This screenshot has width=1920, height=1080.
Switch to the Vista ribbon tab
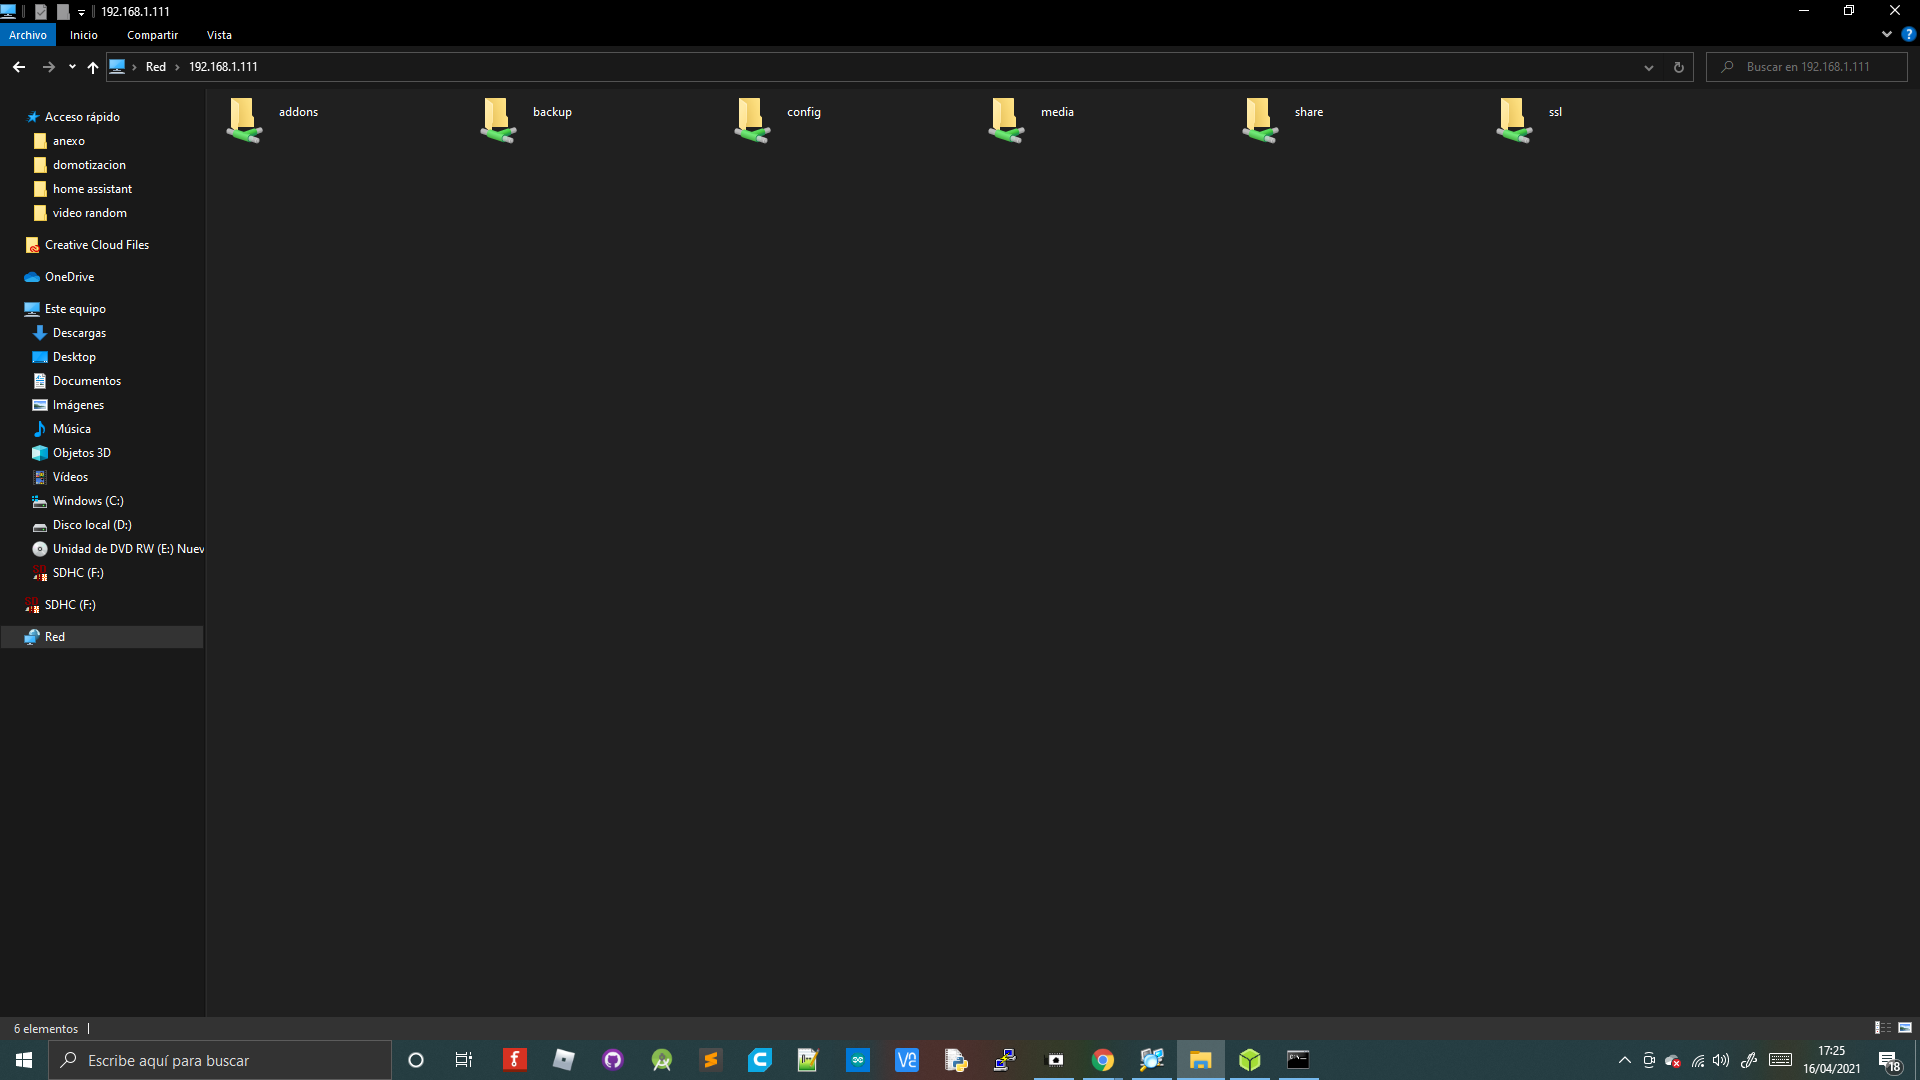(219, 35)
